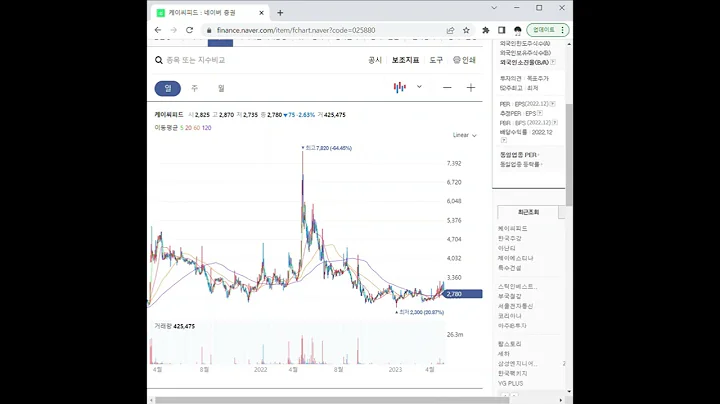This screenshot has width=720, height=404.
Task: Open the Chrome profile avatar
Action: [518, 30]
